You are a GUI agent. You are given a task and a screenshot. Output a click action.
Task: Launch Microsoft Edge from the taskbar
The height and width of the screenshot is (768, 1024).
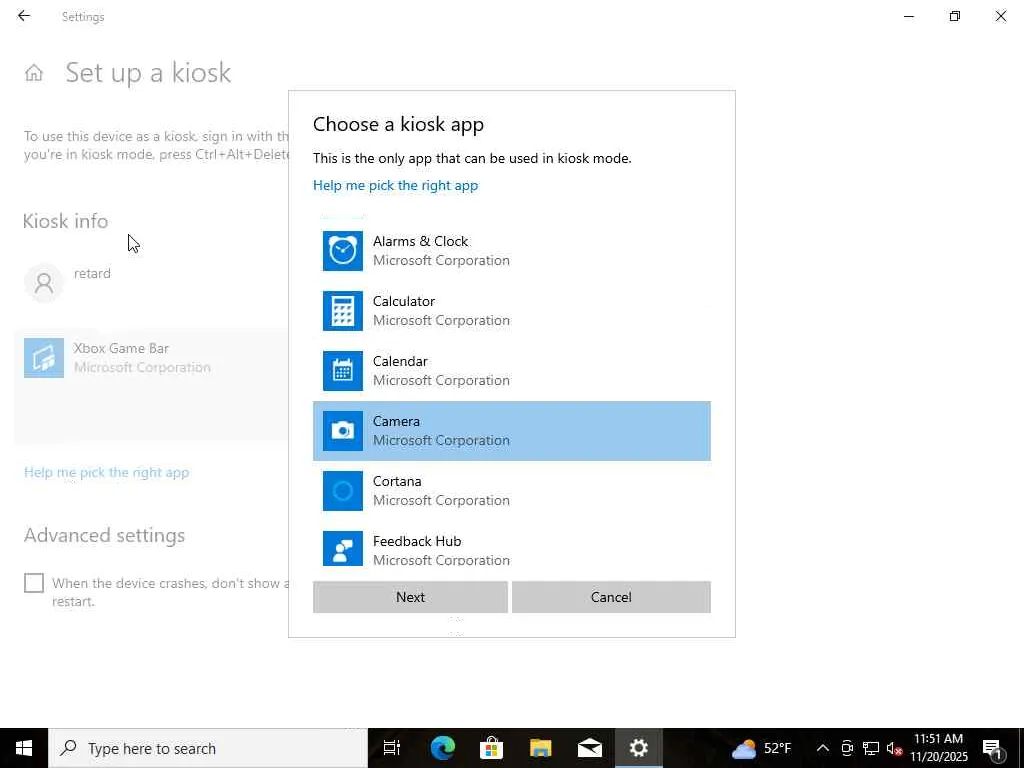pyautogui.click(x=442, y=748)
